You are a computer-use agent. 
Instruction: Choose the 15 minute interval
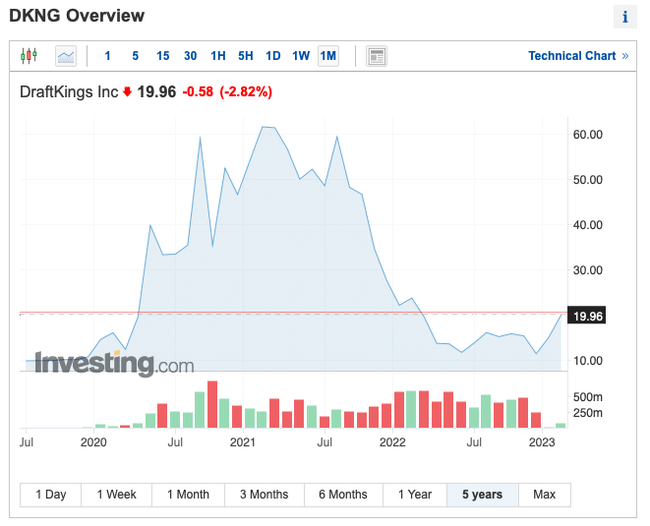coord(162,56)
